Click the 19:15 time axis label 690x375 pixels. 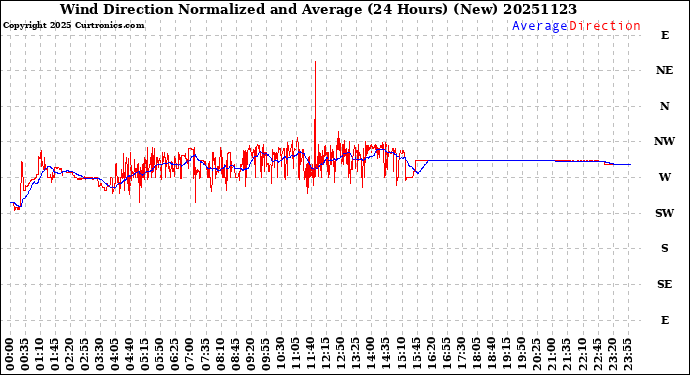click(507, 354)
